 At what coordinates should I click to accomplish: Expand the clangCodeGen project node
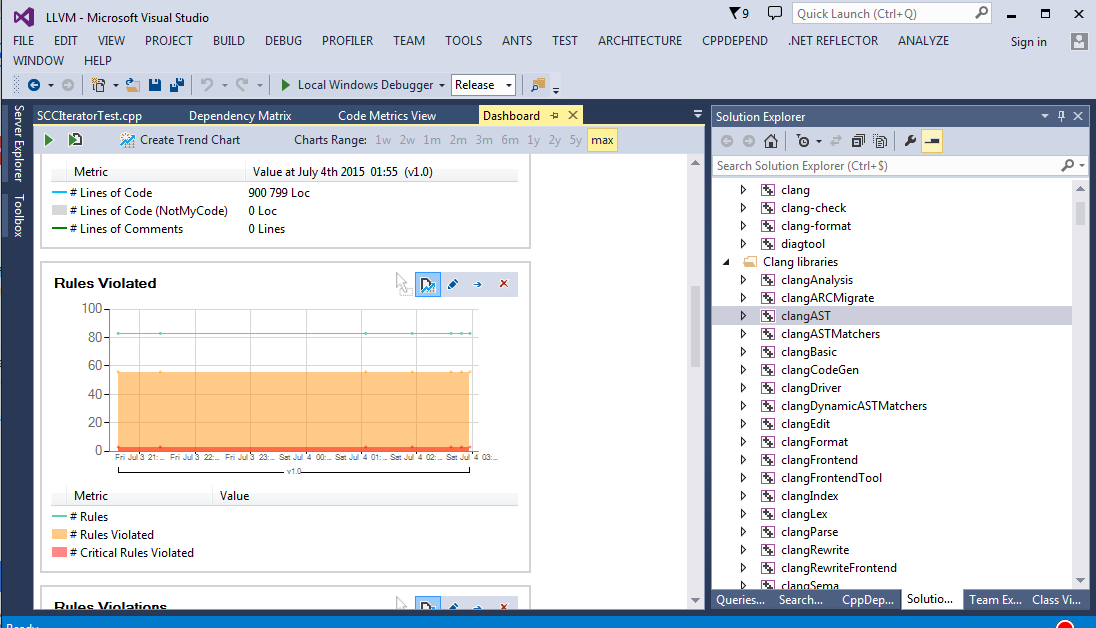click(x=743, y=370)
